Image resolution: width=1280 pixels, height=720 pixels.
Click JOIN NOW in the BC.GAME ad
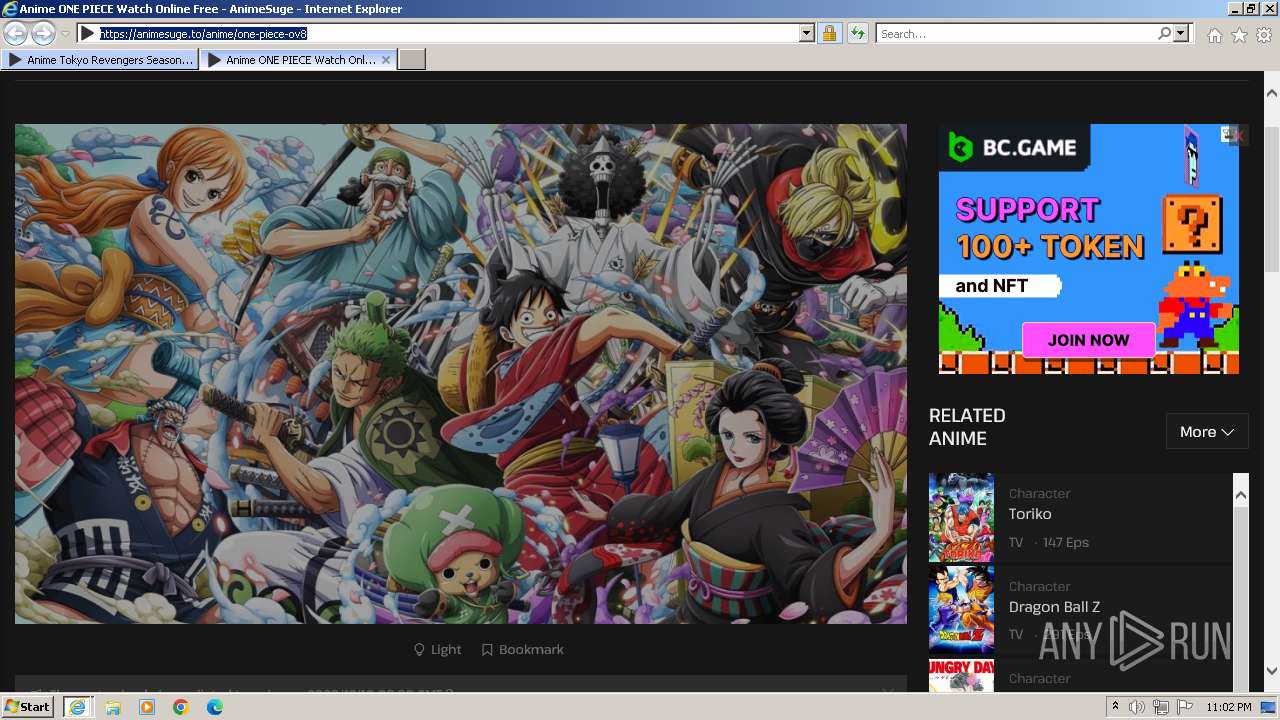1088,340
